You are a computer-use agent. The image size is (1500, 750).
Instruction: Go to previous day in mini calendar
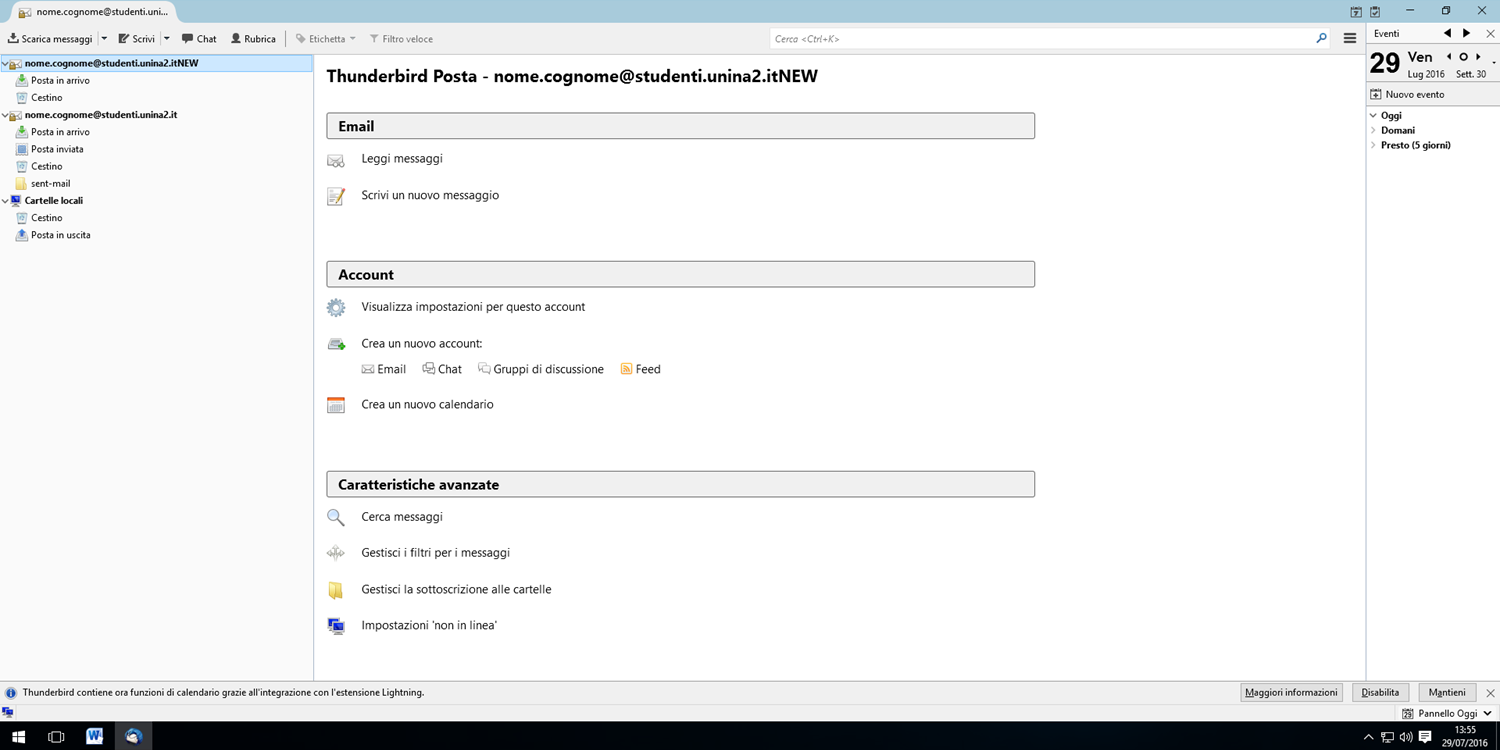(1449, 57)
